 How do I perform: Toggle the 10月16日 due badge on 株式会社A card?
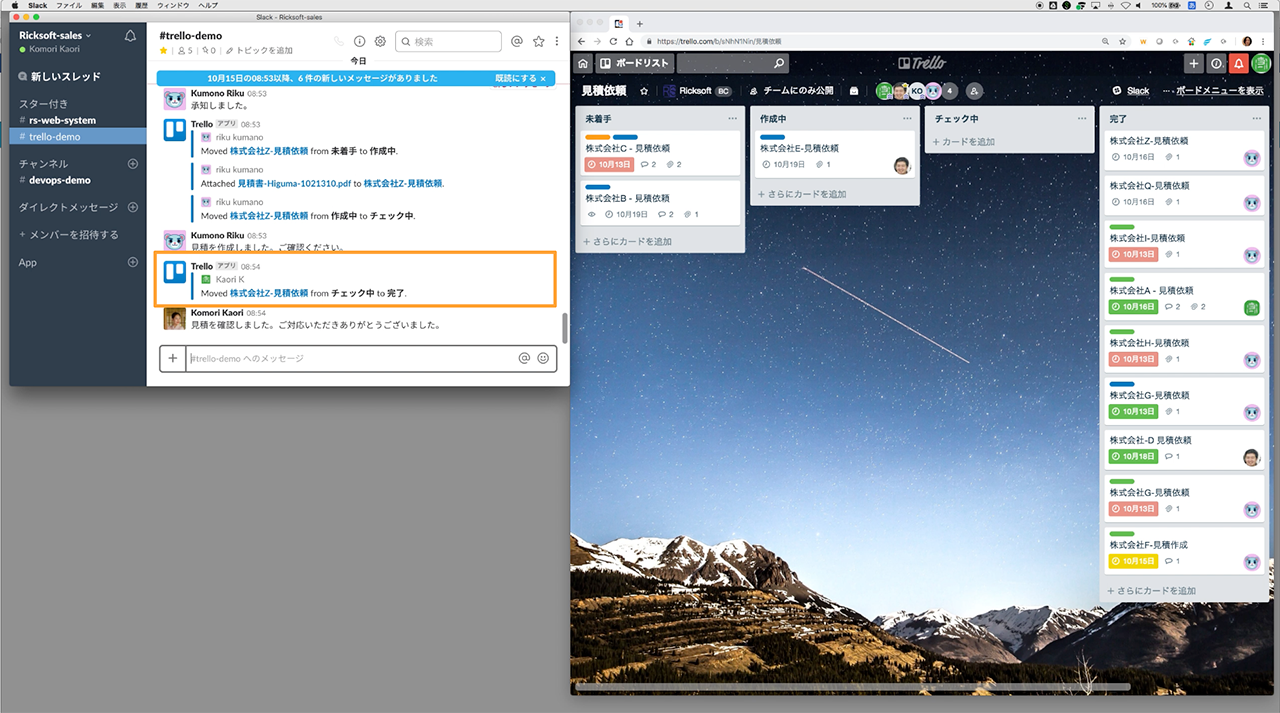click(x=1134, y=307)
